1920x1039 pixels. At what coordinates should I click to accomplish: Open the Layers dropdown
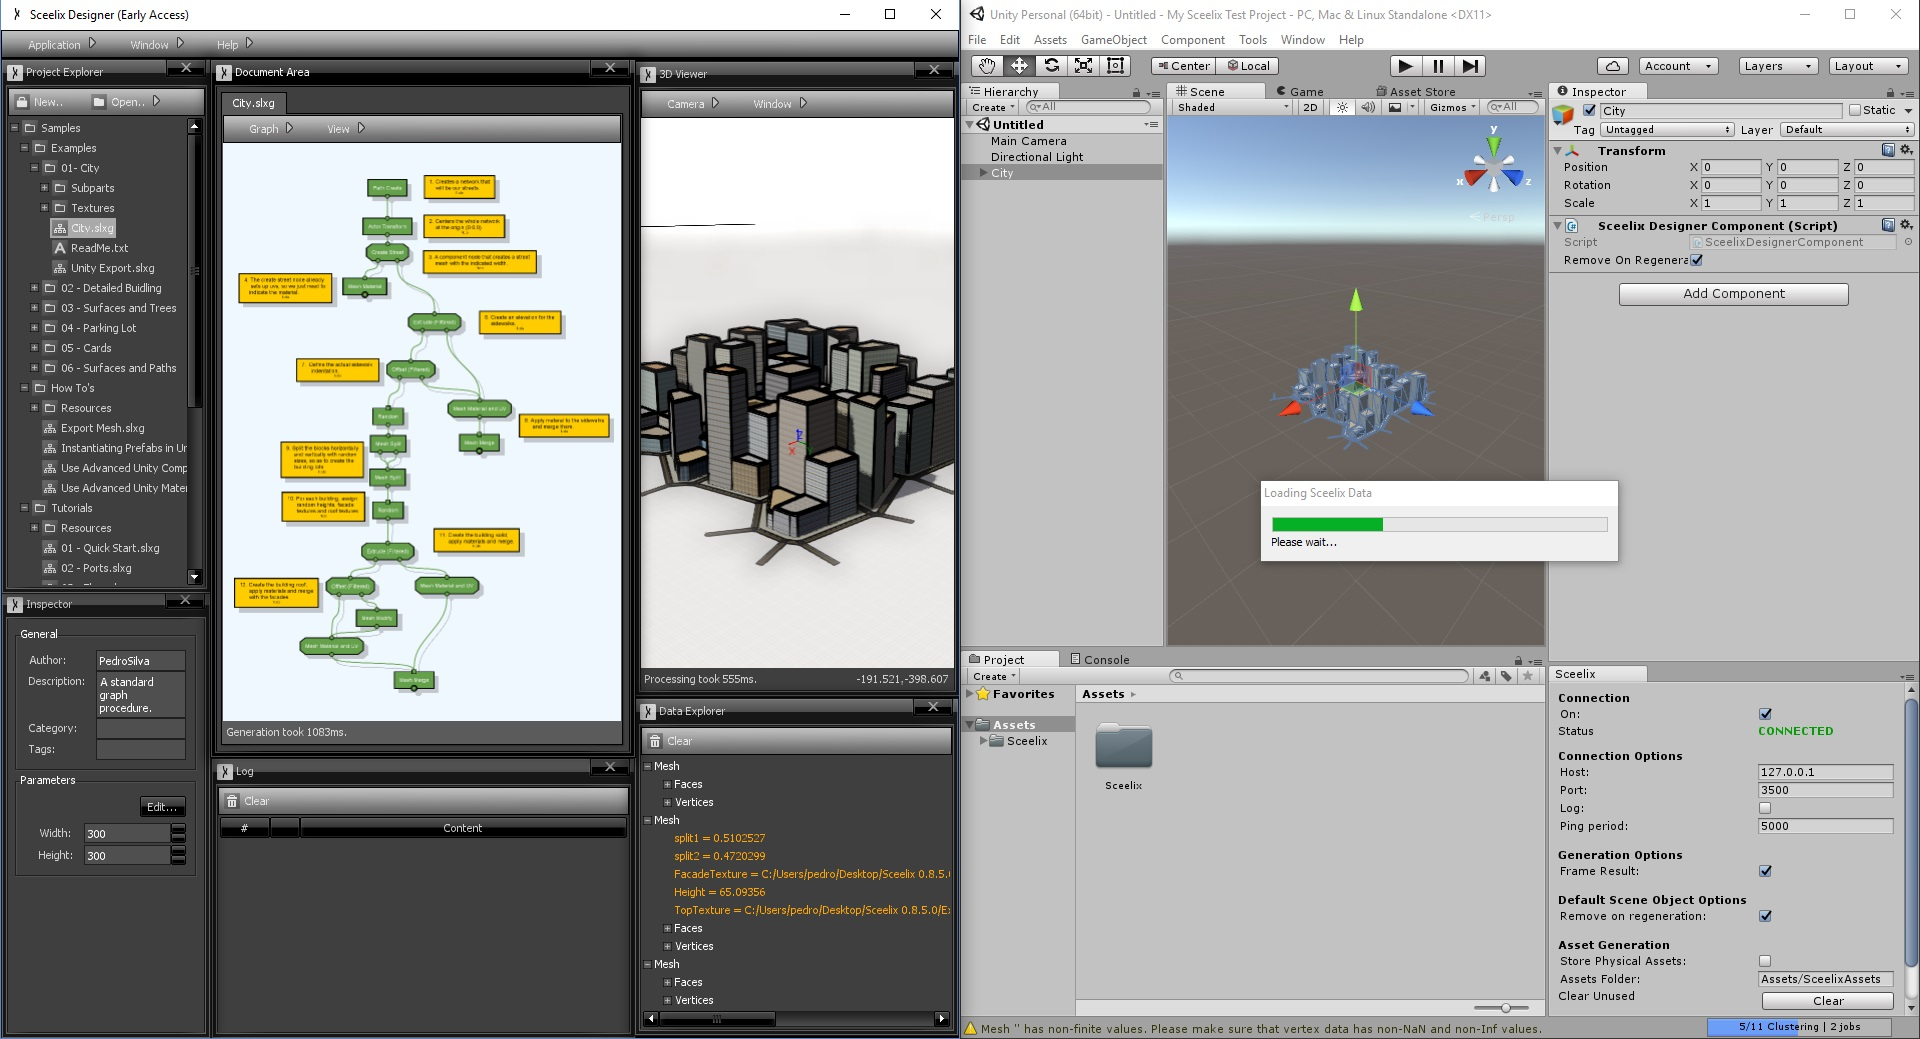click(x=1777, y=66)
